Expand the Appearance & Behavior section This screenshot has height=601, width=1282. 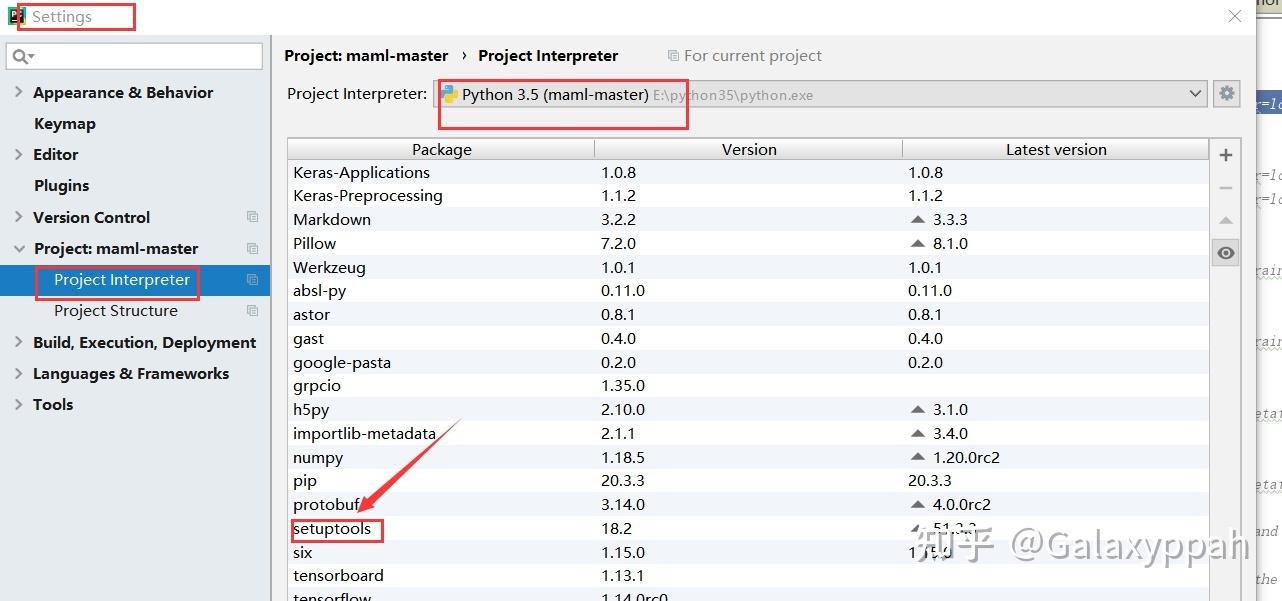[x=19, y=92]
